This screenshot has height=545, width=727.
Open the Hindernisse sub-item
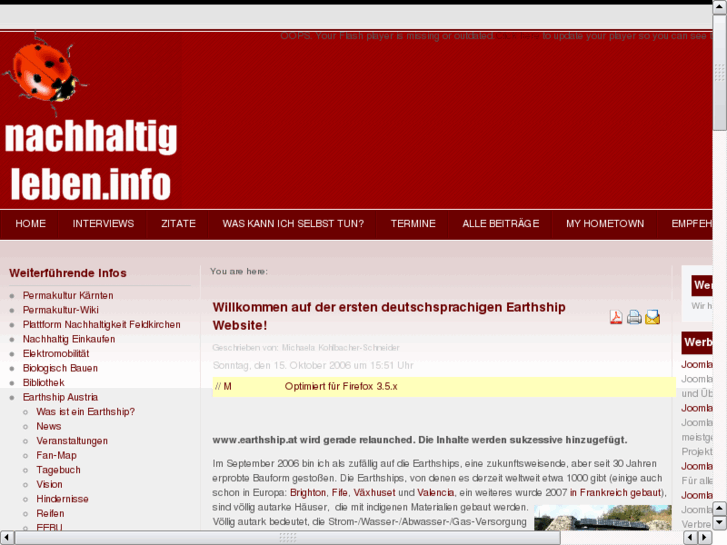[62, 499]
